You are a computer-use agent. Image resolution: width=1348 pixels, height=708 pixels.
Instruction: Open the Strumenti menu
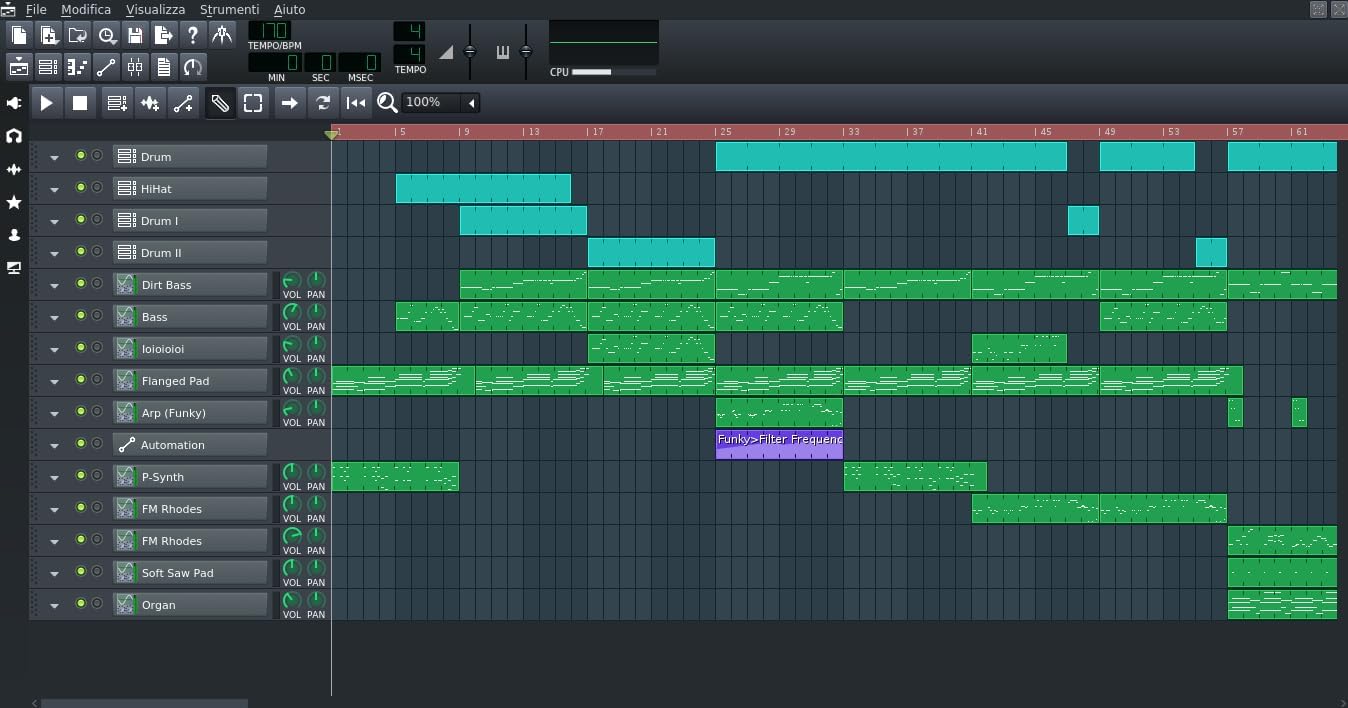click(229, 9)
